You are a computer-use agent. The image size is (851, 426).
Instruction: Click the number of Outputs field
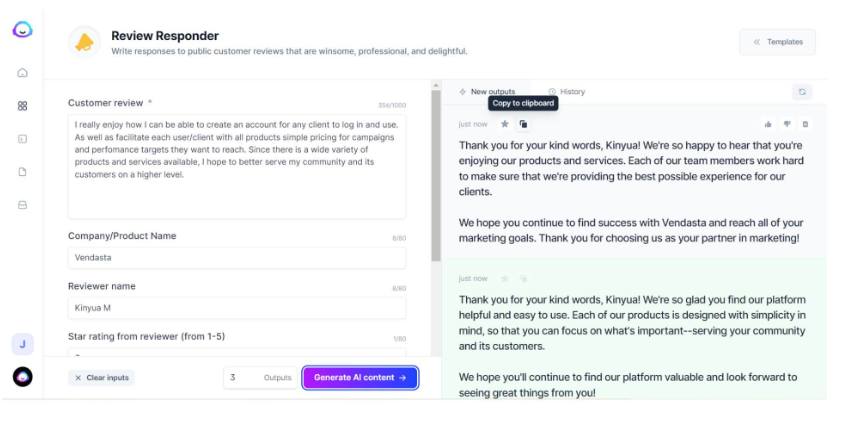coord(261,378)
